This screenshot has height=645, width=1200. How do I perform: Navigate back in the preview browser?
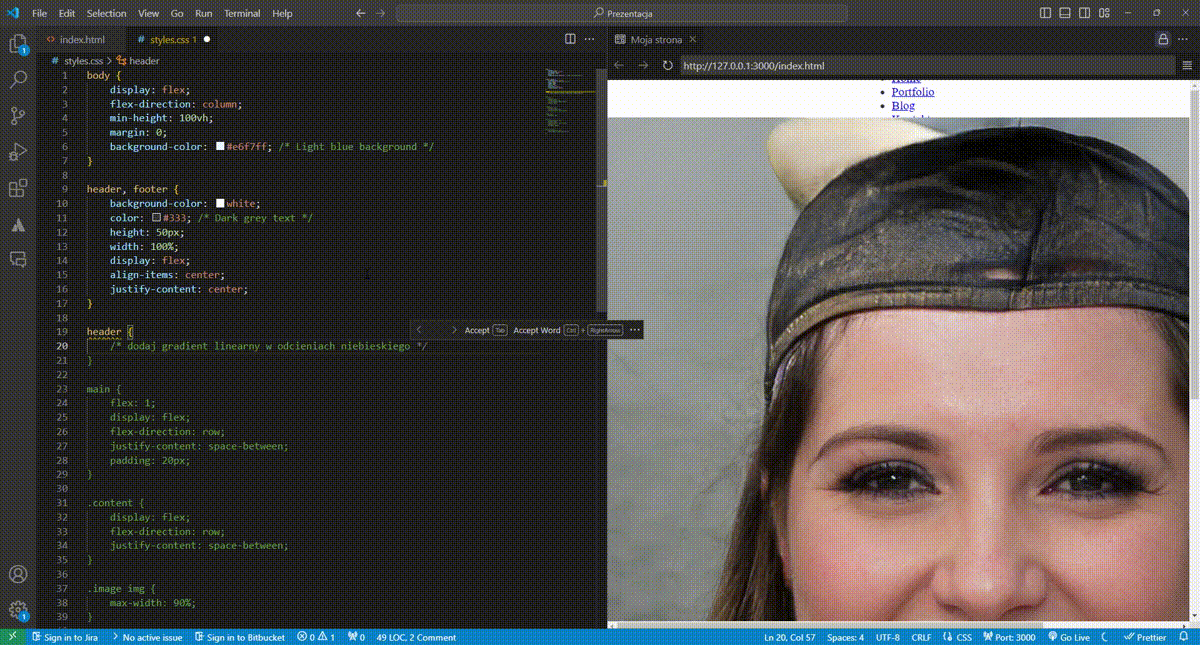[x=619, y=66]
